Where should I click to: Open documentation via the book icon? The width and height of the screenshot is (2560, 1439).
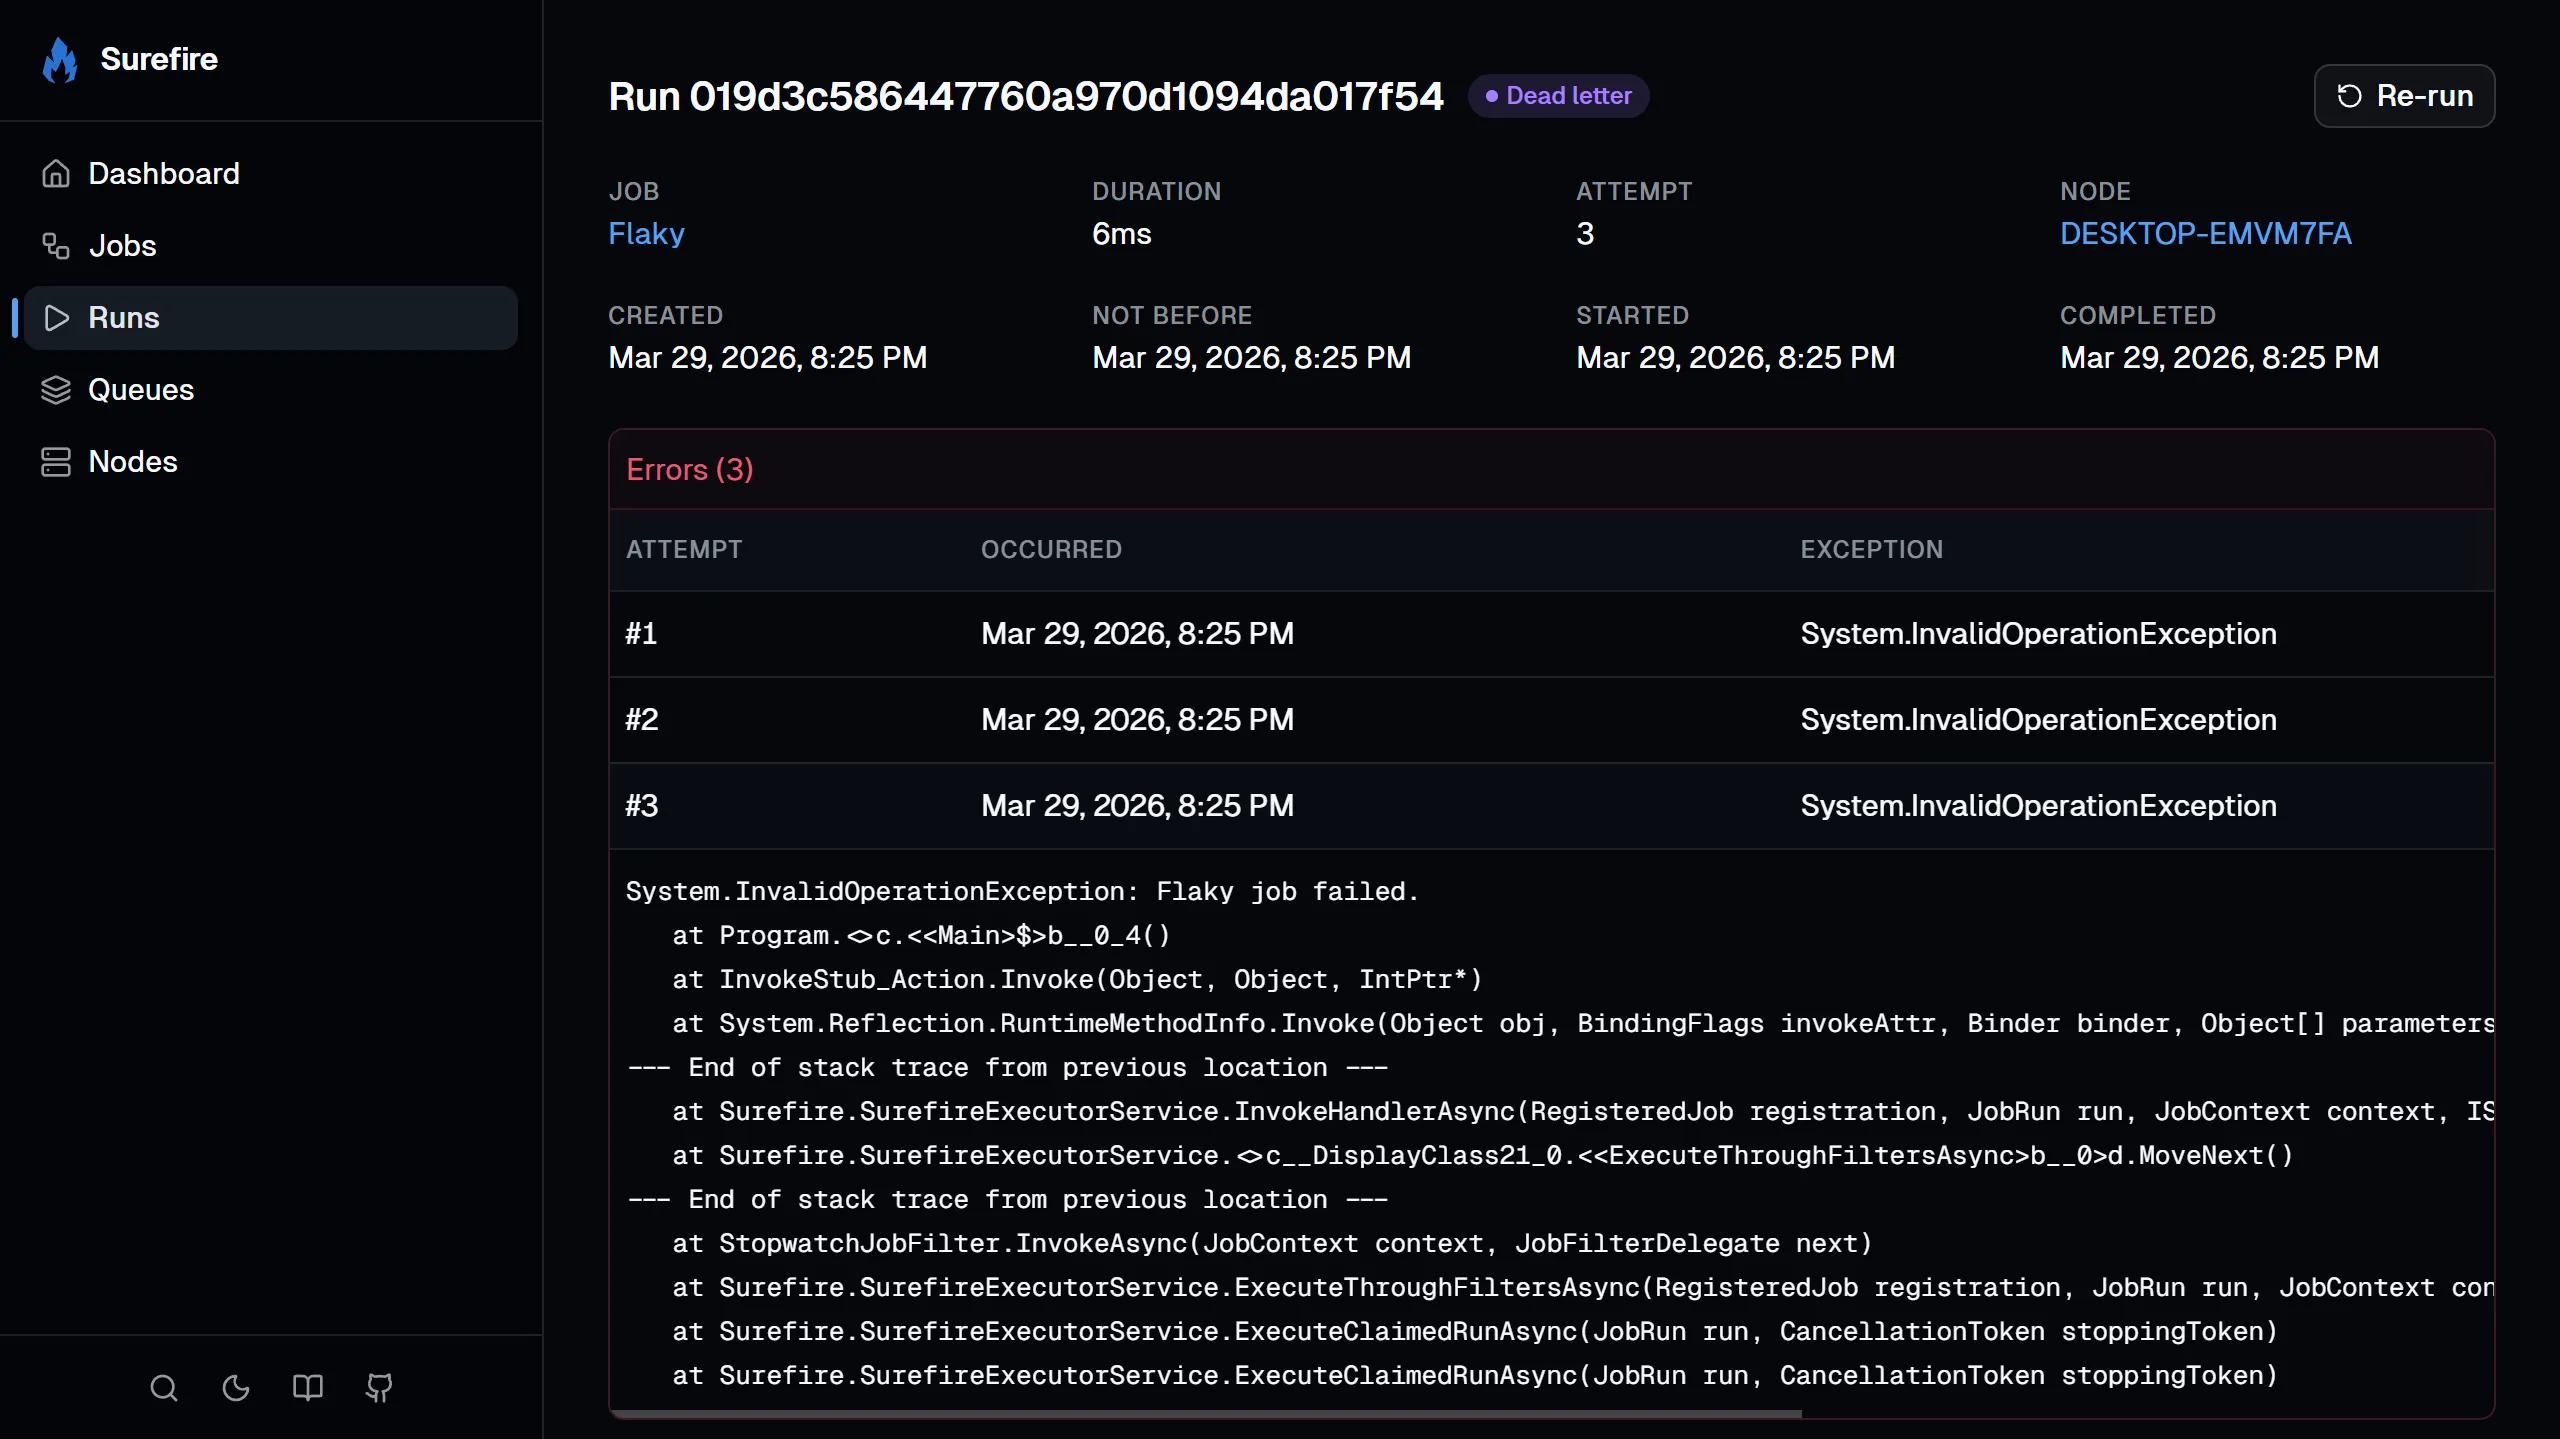pyautogui.click(x=308, y=1388)
